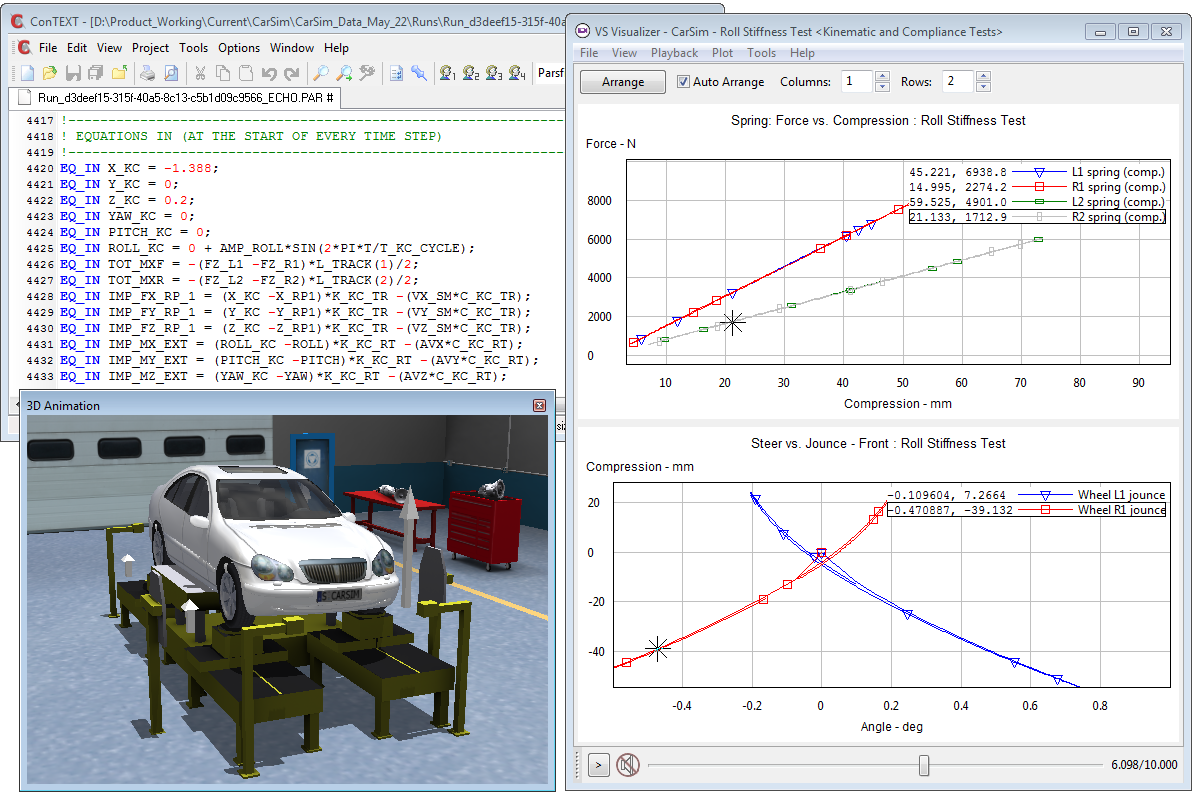Select the Wheel R1 jounce legend entry
This screenshot has width=1195, height=794.
[1027, 510]
